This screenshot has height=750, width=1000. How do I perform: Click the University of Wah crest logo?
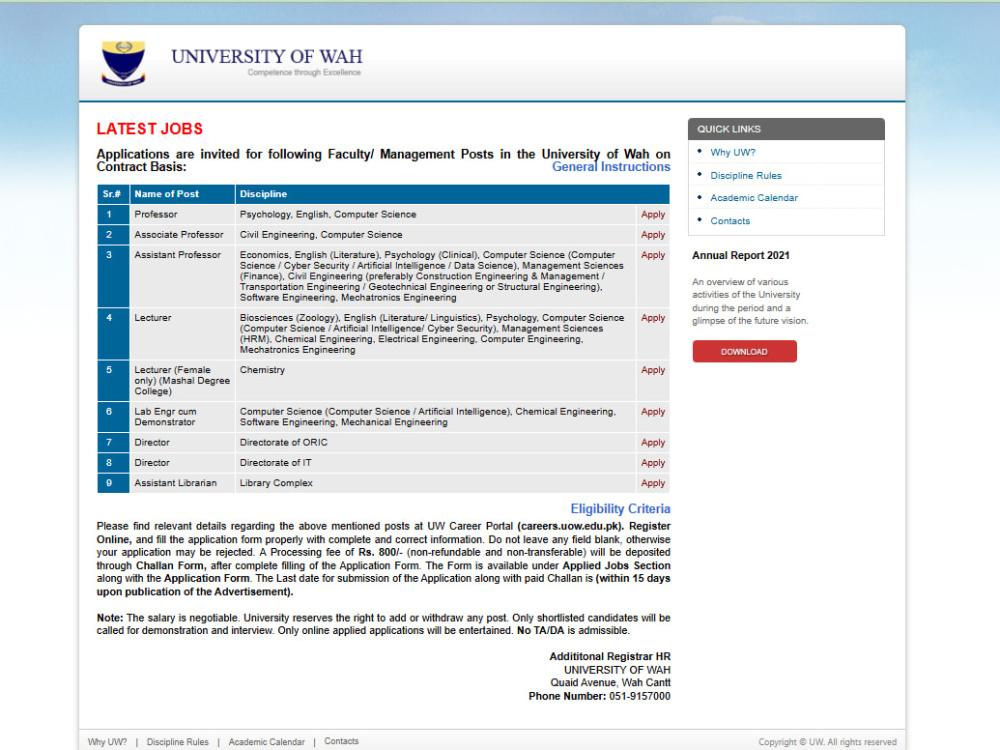click(x=123, y=63)
